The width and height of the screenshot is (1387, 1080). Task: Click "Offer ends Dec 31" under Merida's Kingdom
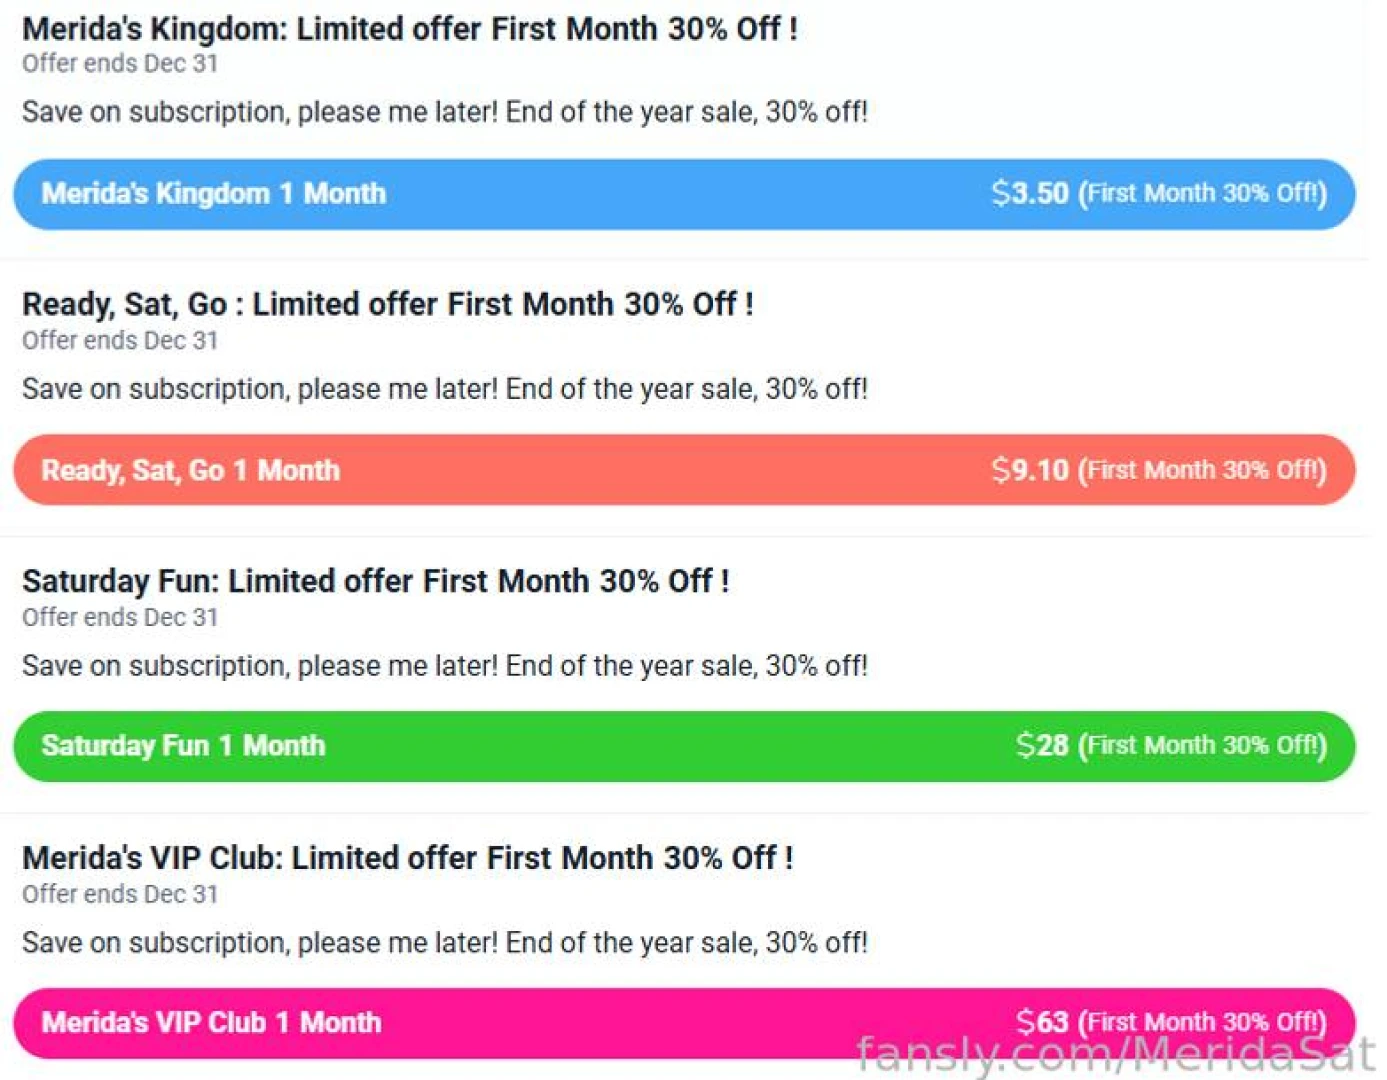pos(120,64)
